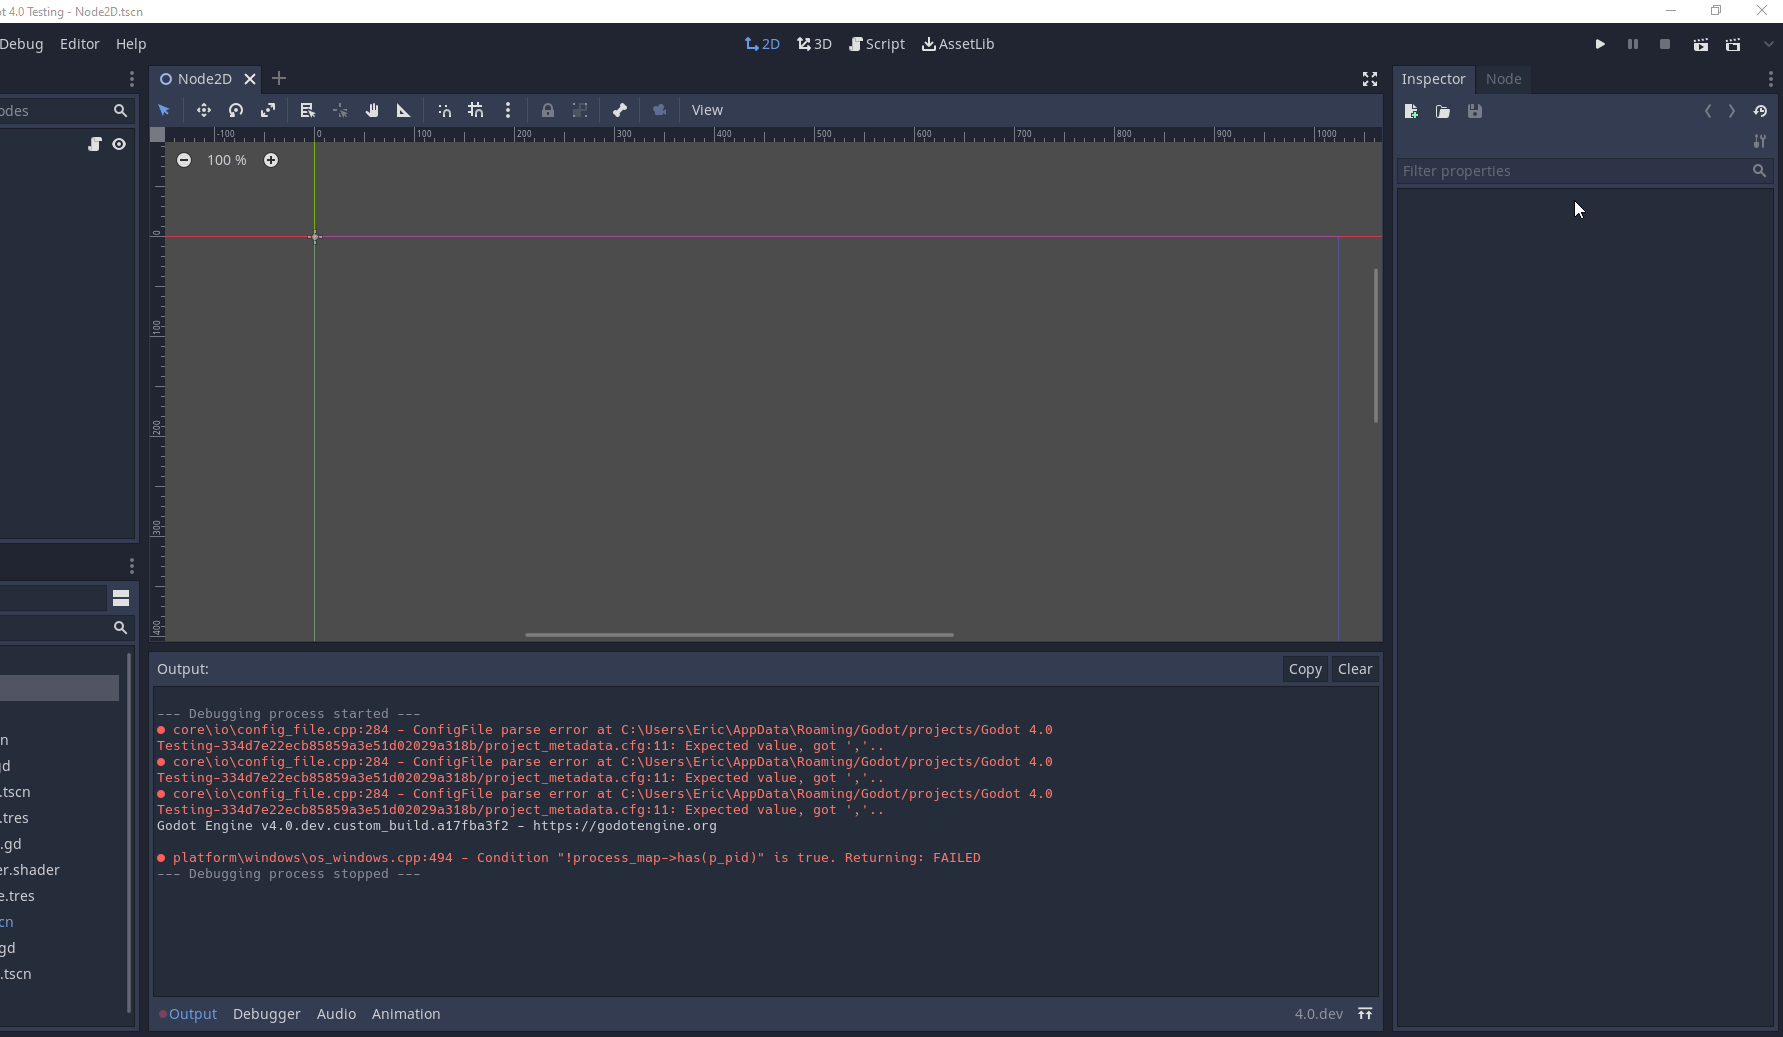1783x1037 pixels.
Task: Enable grid snapping
Action: point(476,110)
